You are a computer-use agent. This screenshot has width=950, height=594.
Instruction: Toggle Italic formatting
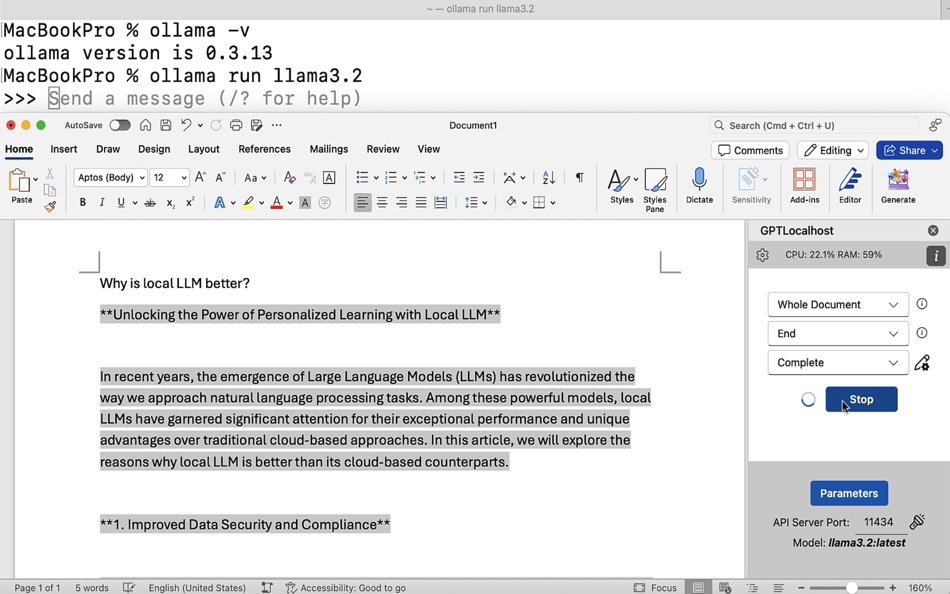point(102,202)
